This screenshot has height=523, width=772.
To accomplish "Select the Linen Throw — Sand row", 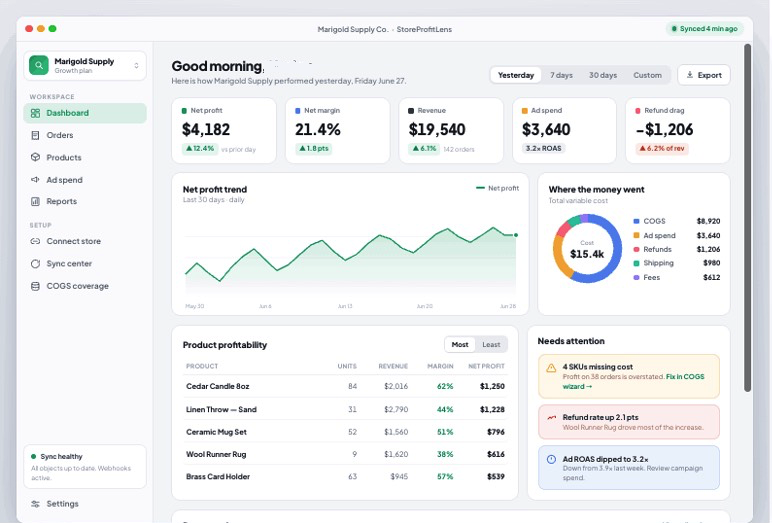I will click(345, 409).
